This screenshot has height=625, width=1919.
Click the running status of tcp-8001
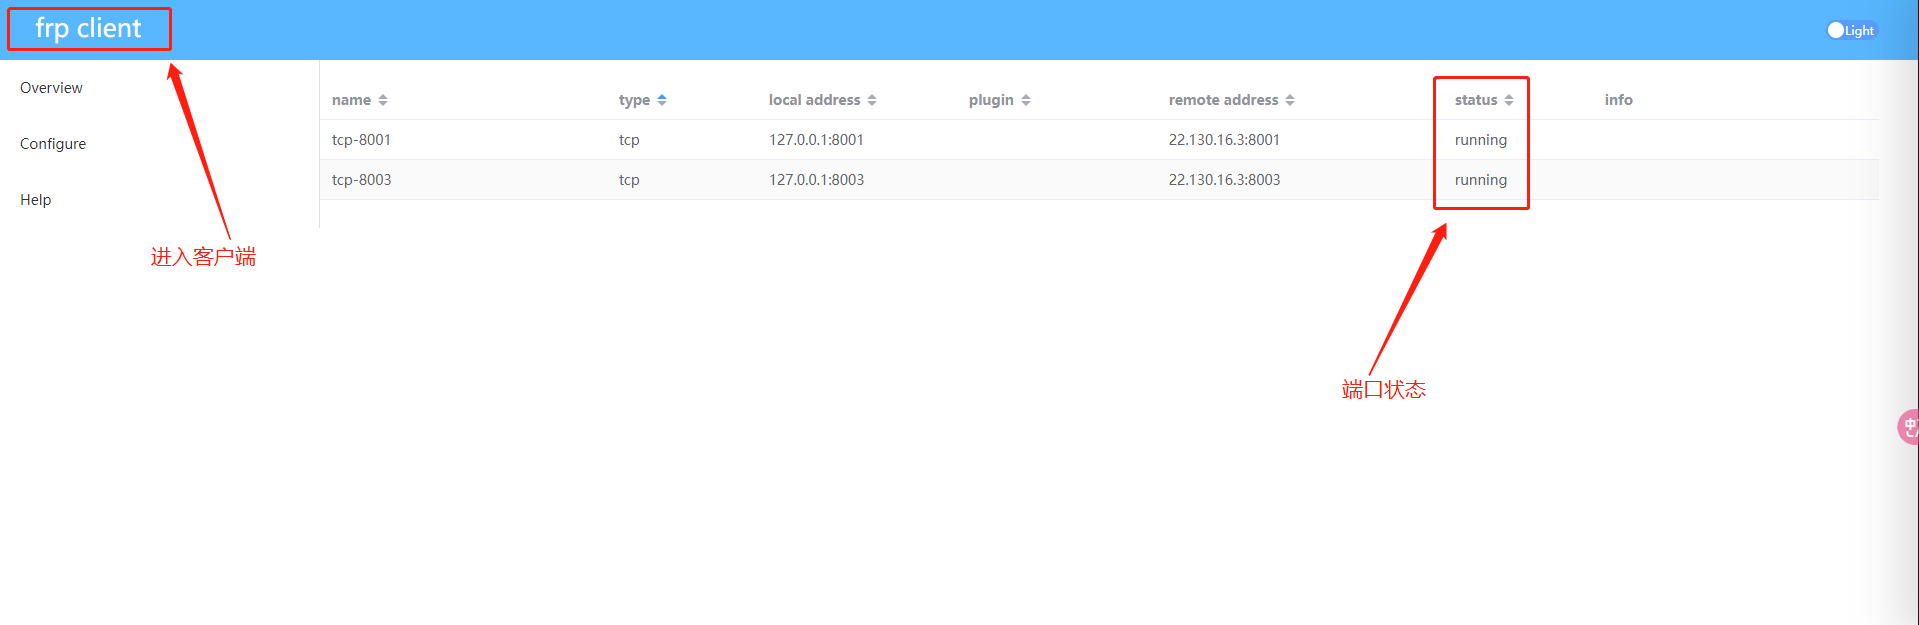pyautogui.click(x=1480, y=140)
